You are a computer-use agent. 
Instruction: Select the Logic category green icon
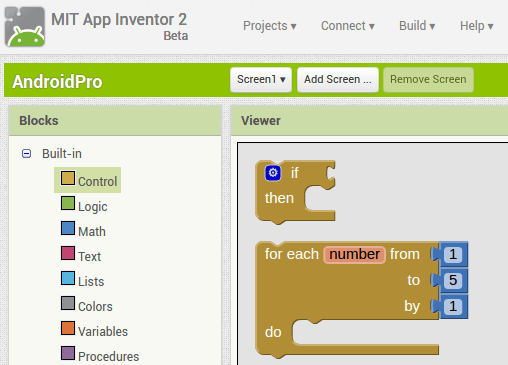coord(68,203)
